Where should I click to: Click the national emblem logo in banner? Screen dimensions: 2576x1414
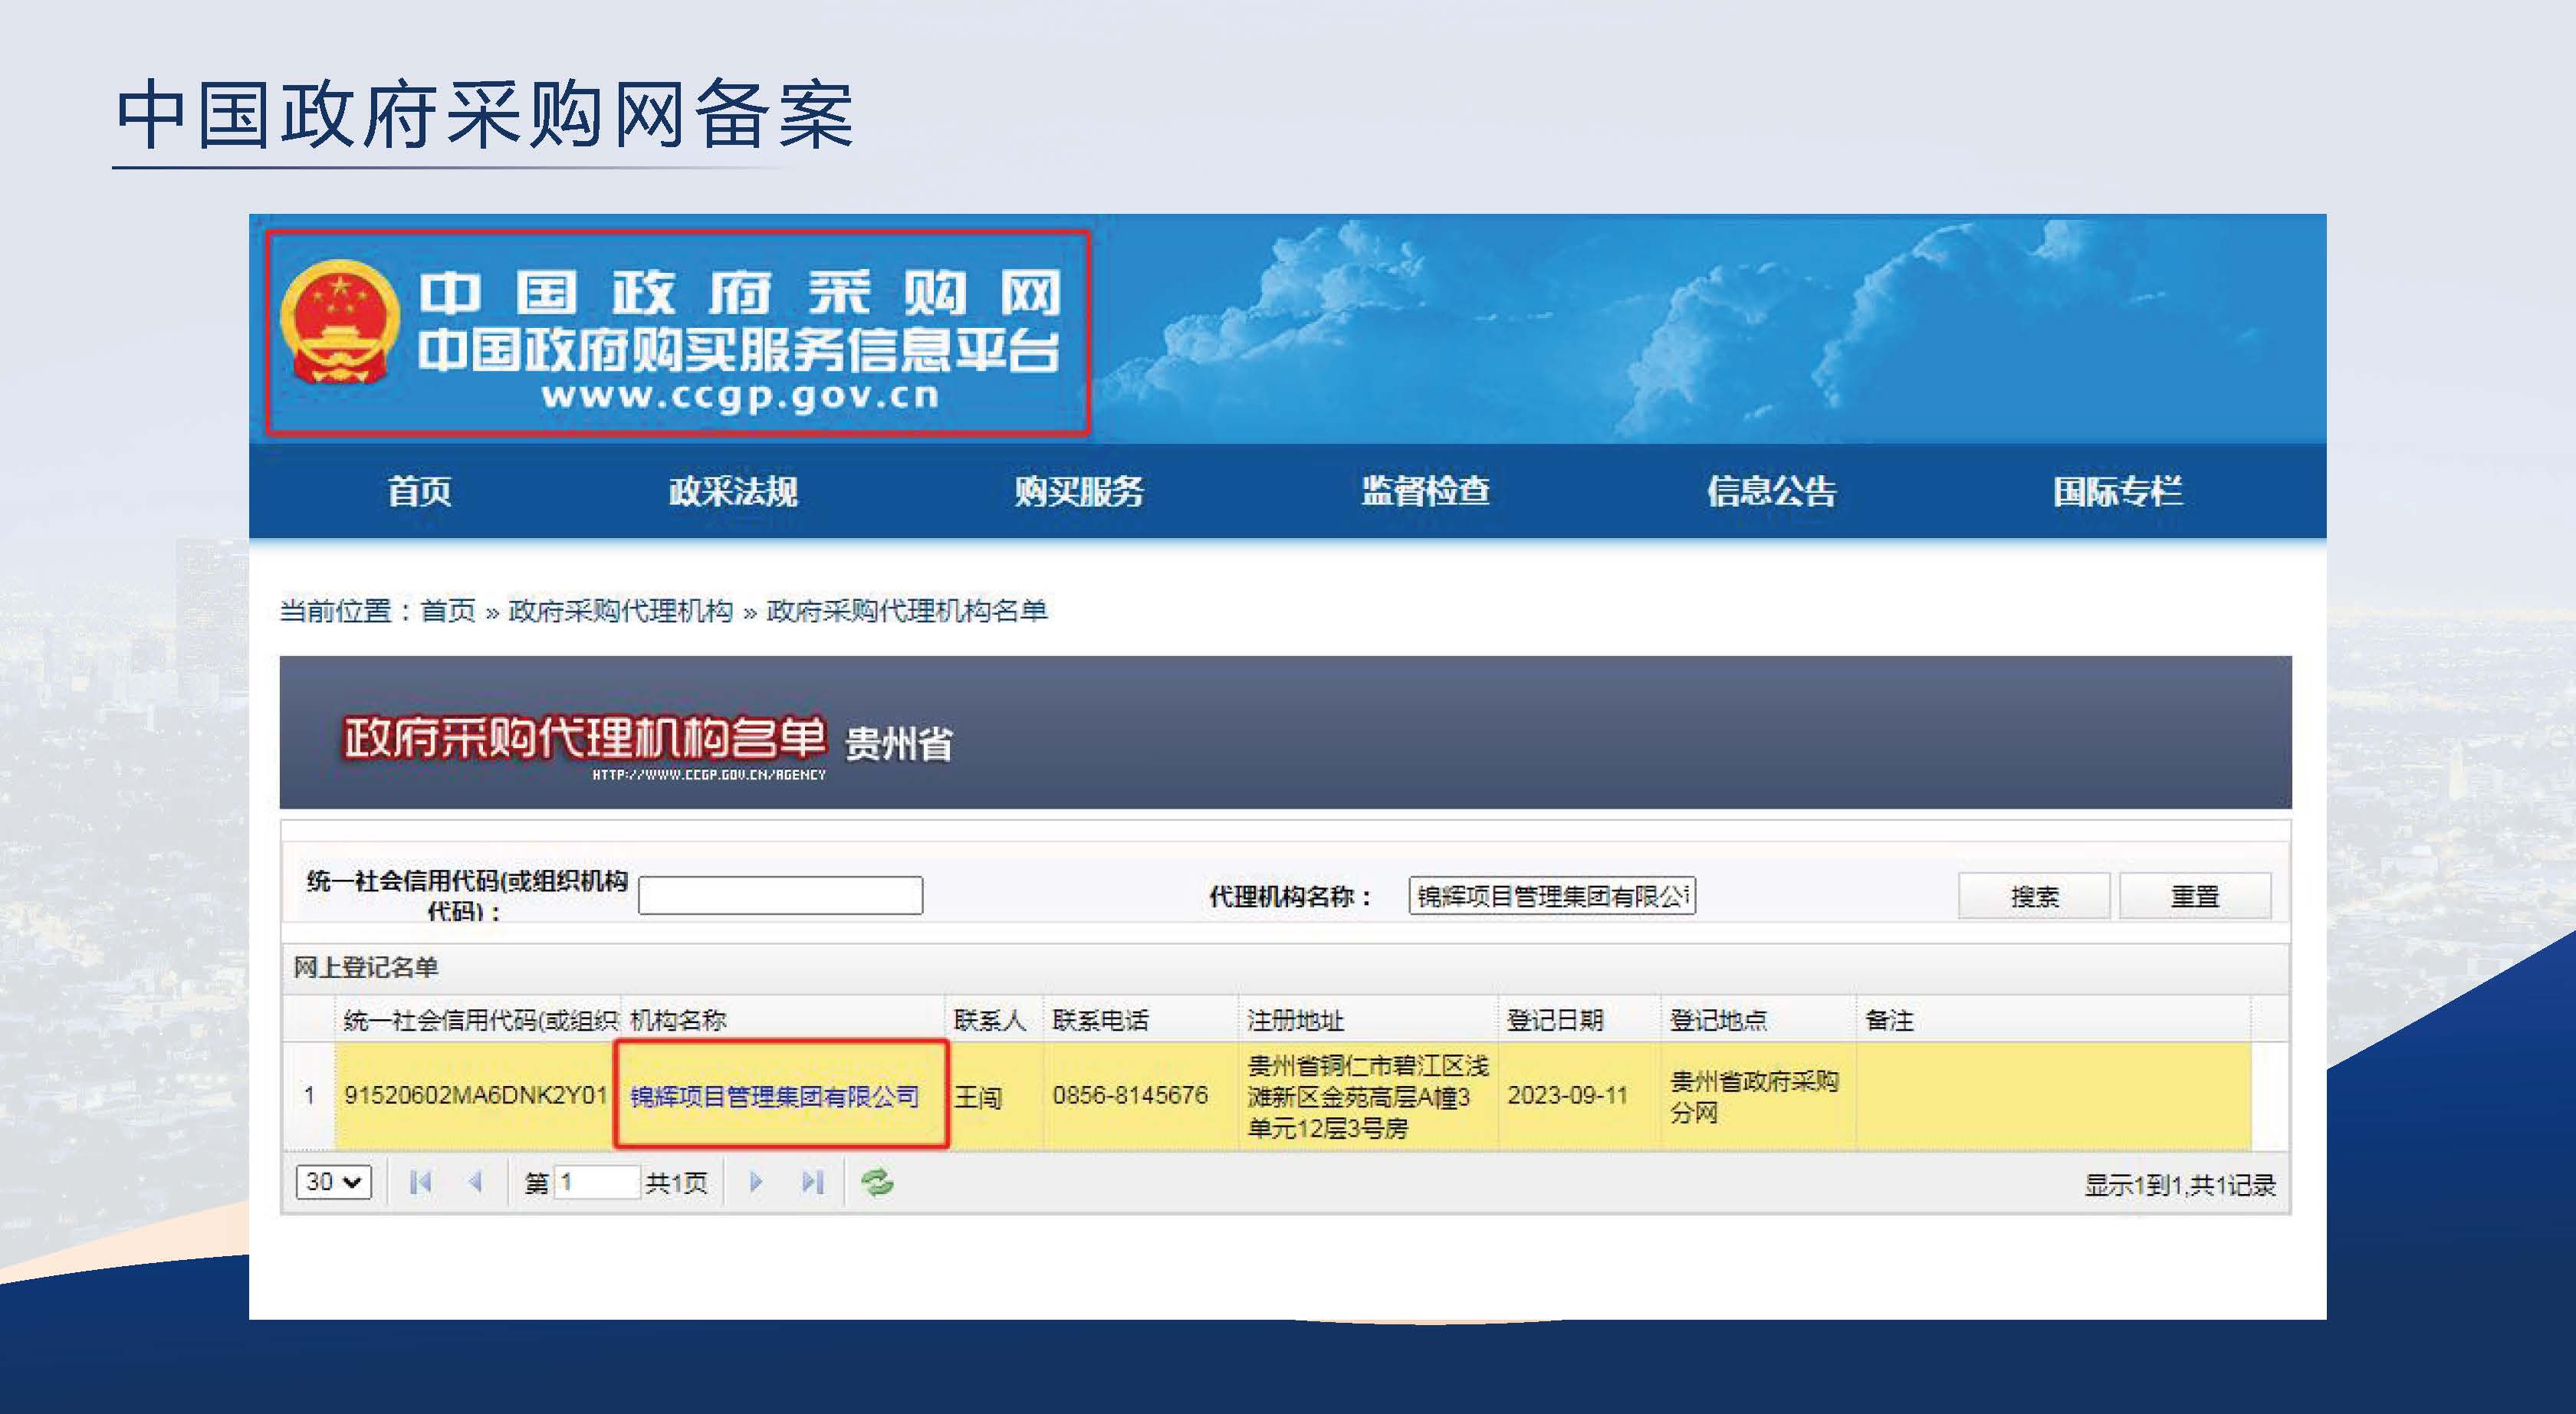[340, 322]
